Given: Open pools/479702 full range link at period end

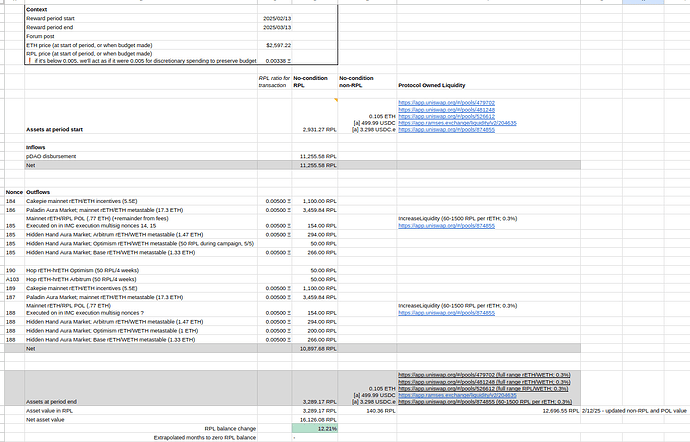Looking at the screenshot, I should point(484,375).
